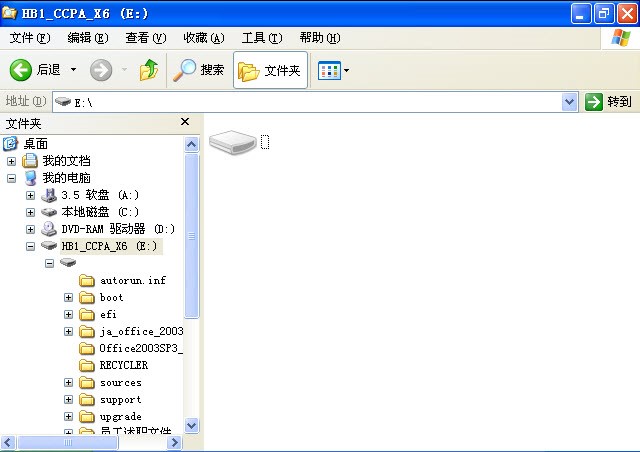Click the support folder icon
The image size is (640, 452).
click(x=87, y=400)
